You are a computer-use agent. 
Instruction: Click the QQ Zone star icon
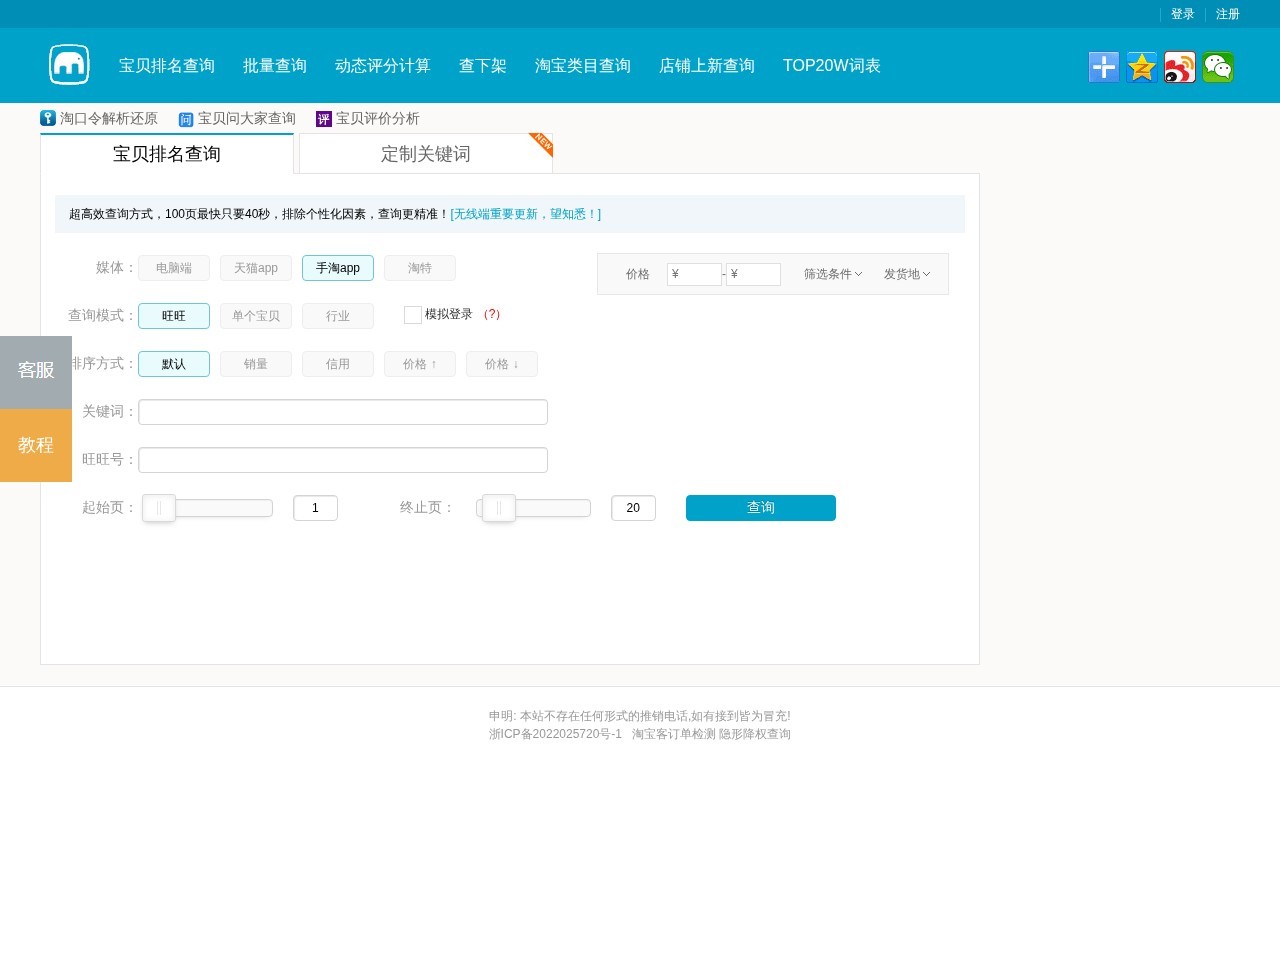pos(1142,67)
